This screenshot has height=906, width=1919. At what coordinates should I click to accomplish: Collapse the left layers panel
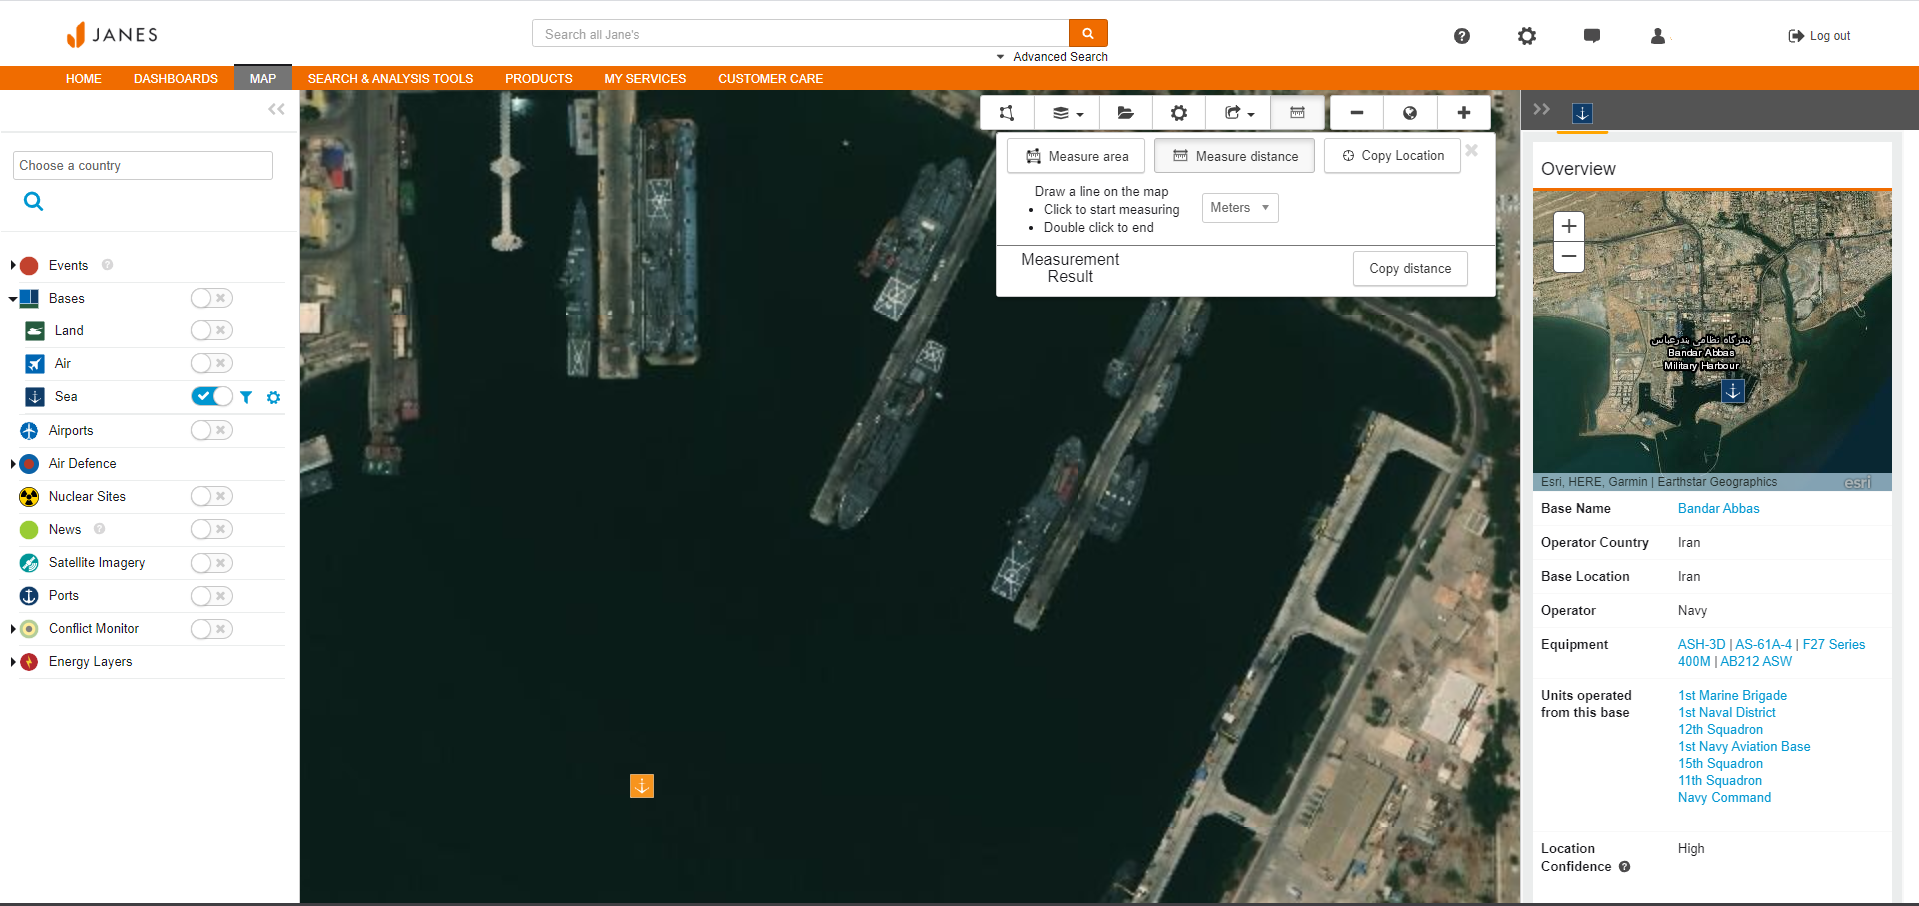[x=276, y=109]
